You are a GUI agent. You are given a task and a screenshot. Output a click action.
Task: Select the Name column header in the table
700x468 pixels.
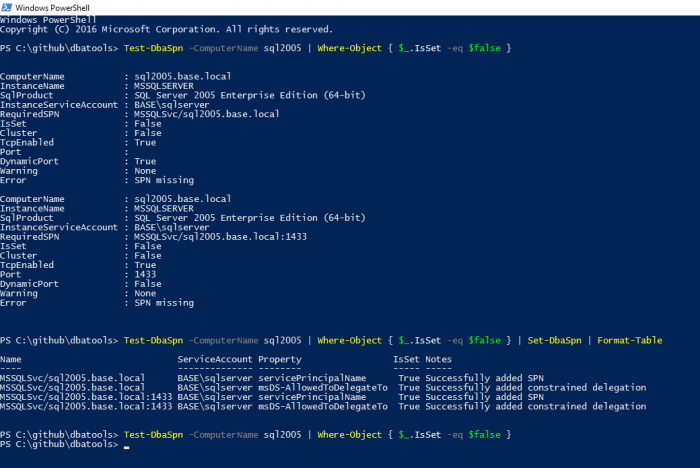[x=11, y=358]
